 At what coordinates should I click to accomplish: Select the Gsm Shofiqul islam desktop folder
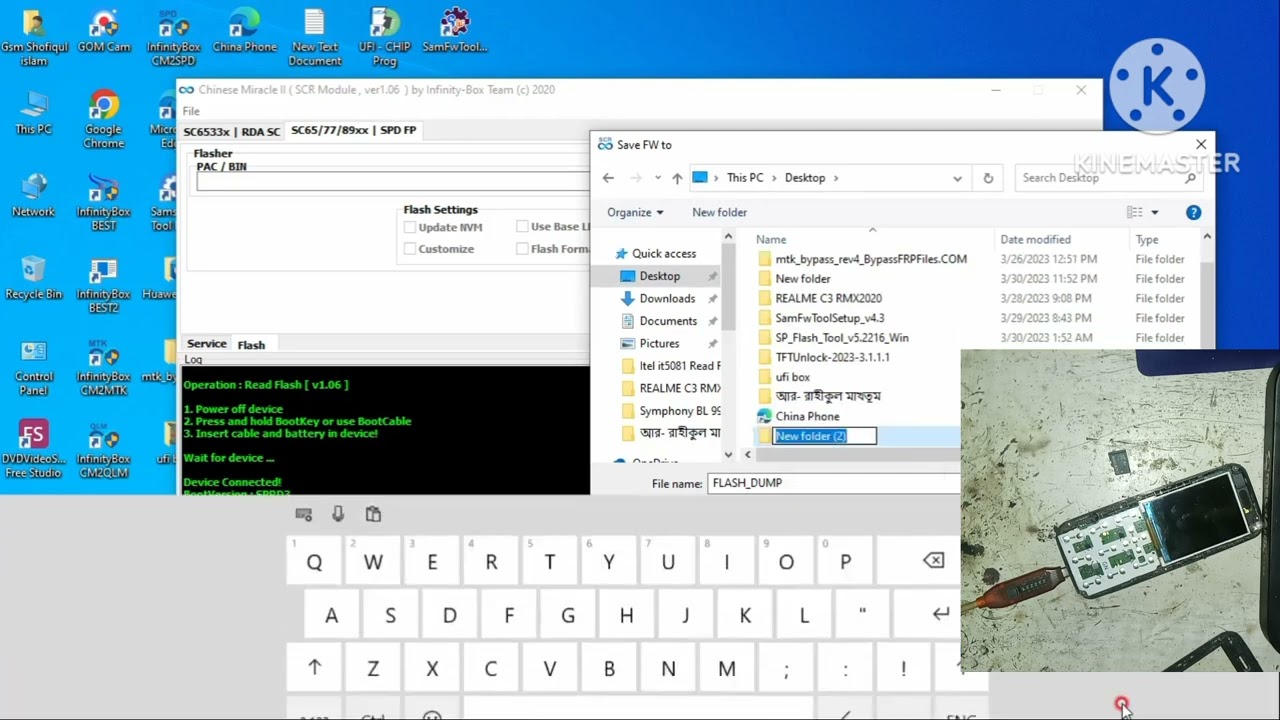34,38
